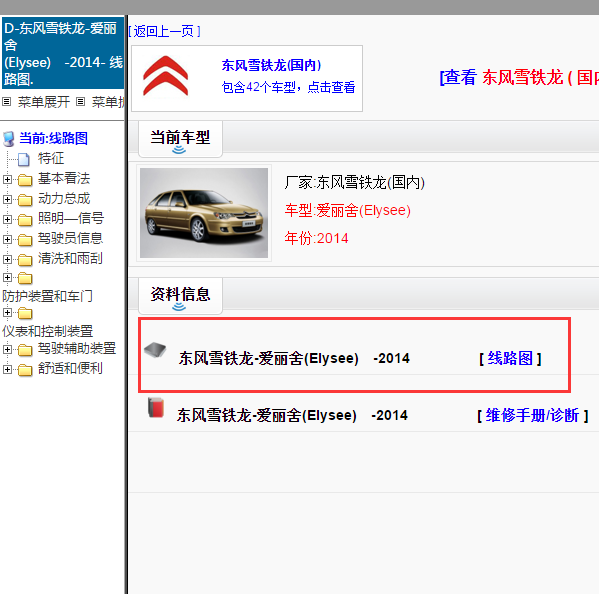
Task: Click the gray chip icon beside 线路图 row
Action: [155, 350]
